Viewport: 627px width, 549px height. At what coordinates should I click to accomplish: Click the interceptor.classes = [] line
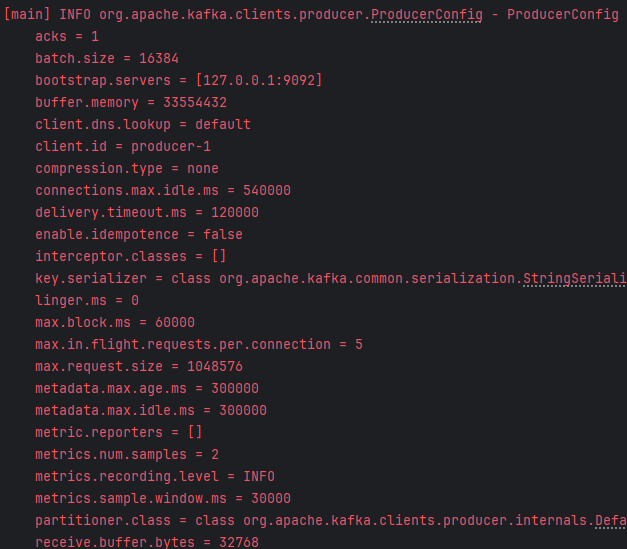tap(131, 257)
